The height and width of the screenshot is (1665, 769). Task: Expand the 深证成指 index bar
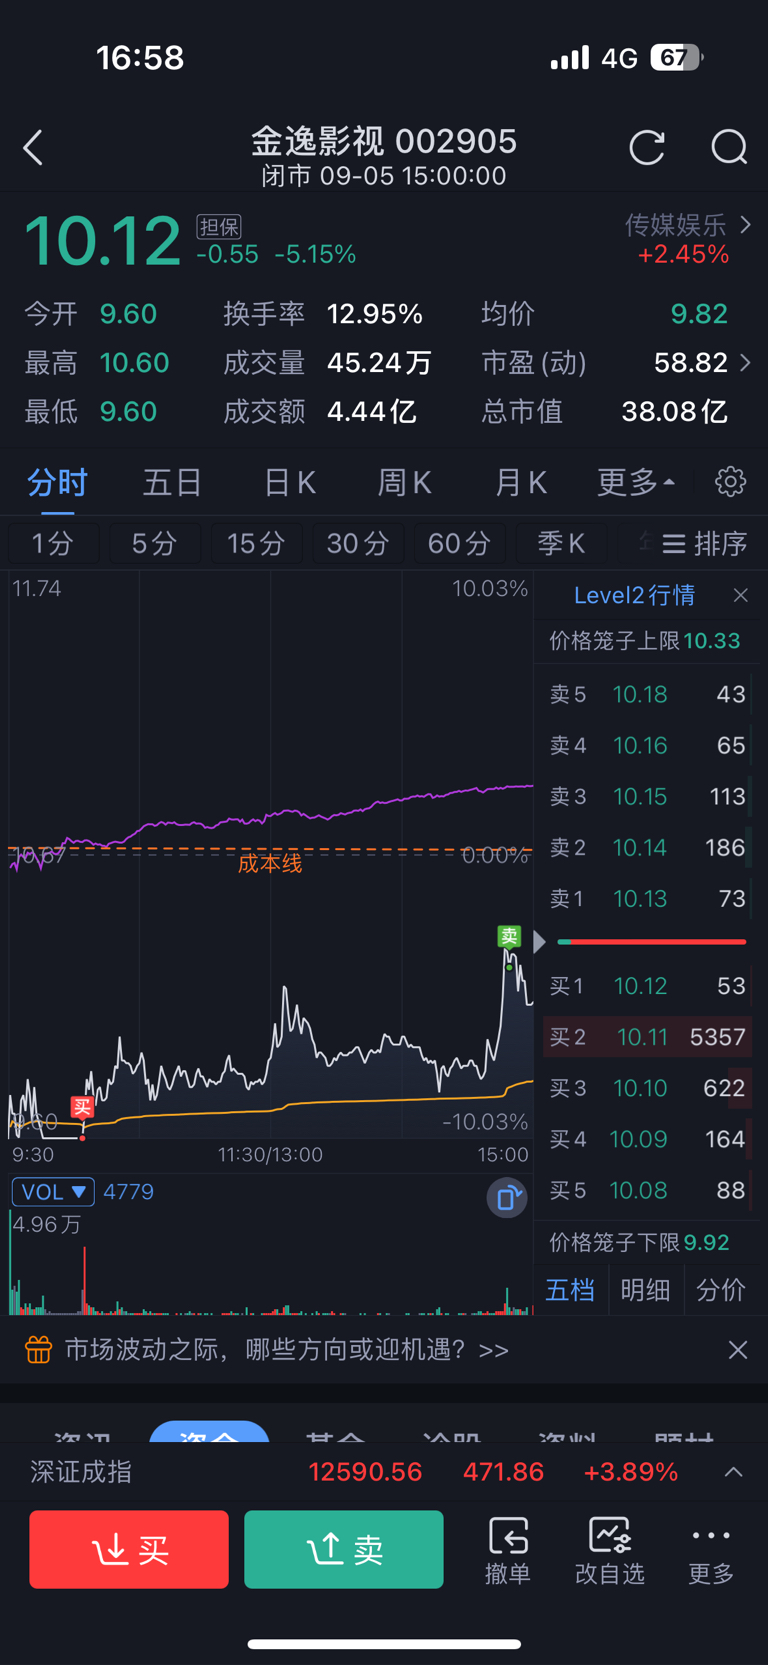pos(734,1472)
